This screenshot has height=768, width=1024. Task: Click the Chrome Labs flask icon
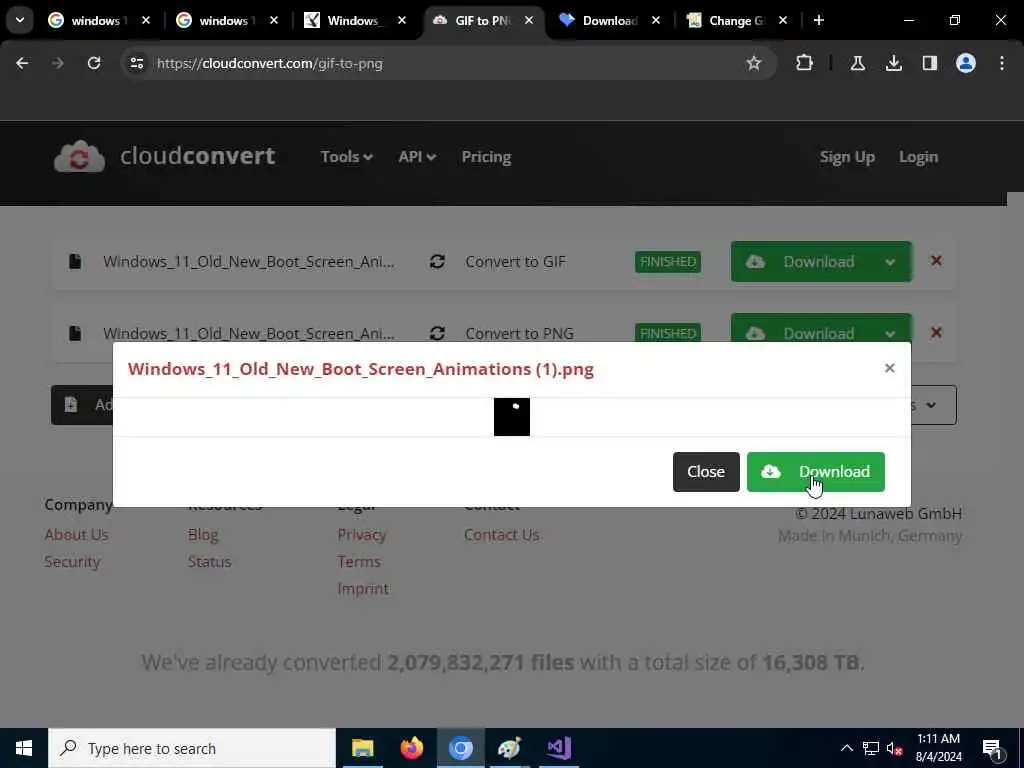pyautogui.click(x=857, y=63)
